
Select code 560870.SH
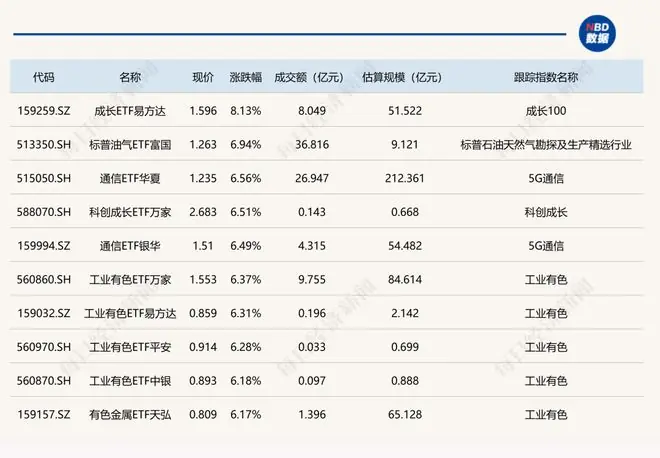point(44,381)
